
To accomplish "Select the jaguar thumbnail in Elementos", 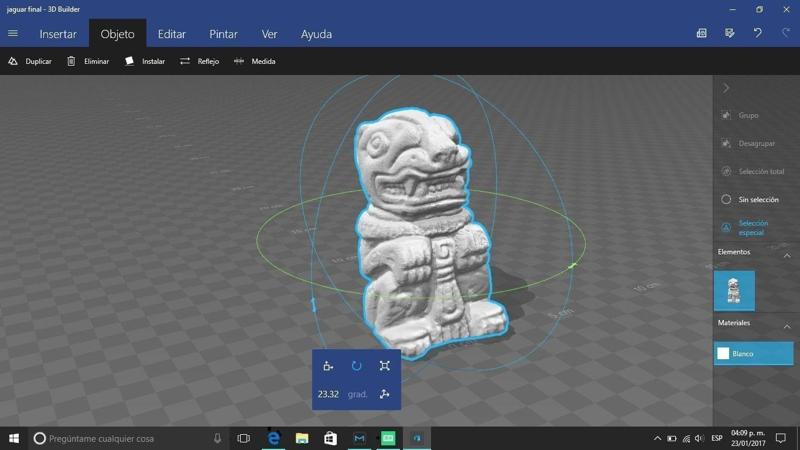I will point(734,291).
